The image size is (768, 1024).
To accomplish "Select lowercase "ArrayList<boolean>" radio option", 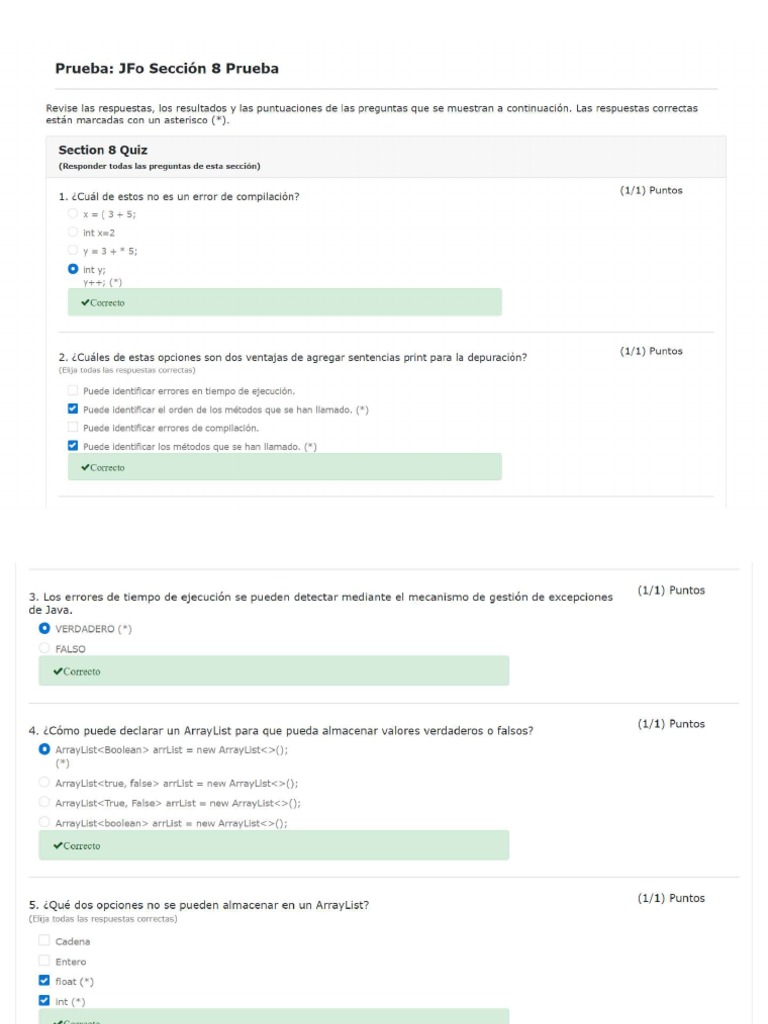I will click(44, 822).
